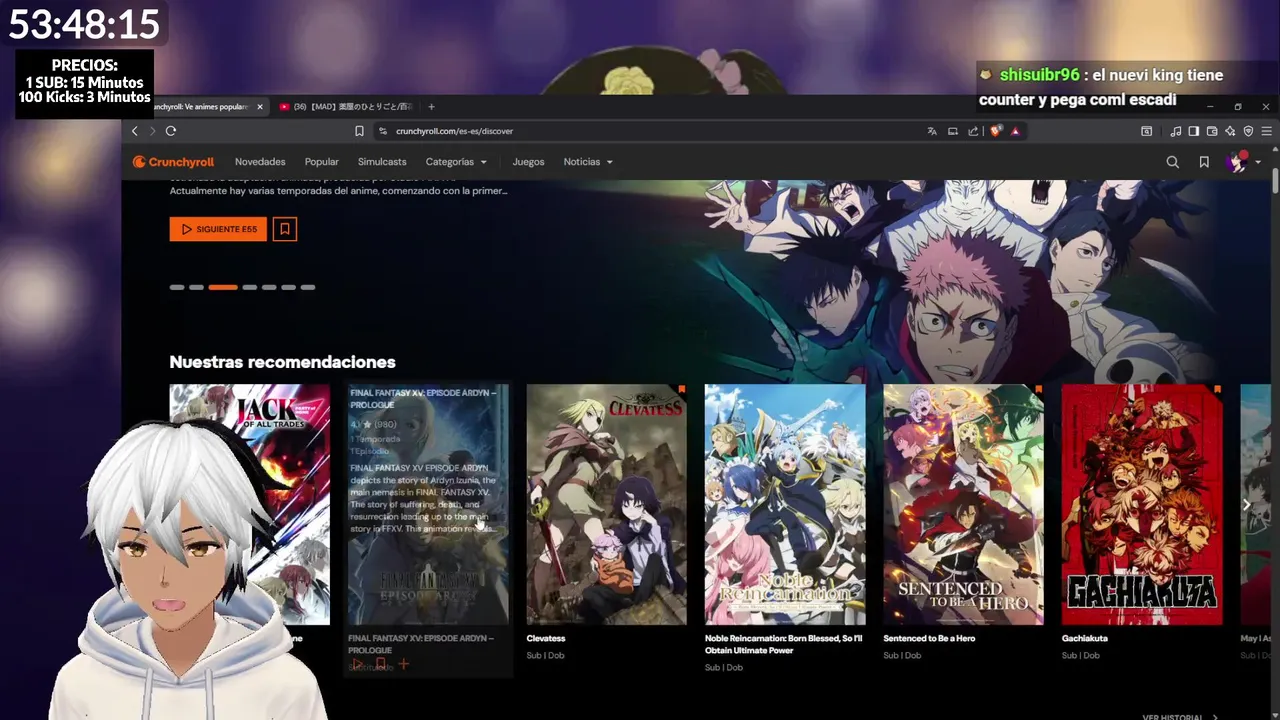This screenshot has width=1280, height=720.
Task: Click the tab search icon in the browser toolbar
Action: click(x=1147, y=131)
